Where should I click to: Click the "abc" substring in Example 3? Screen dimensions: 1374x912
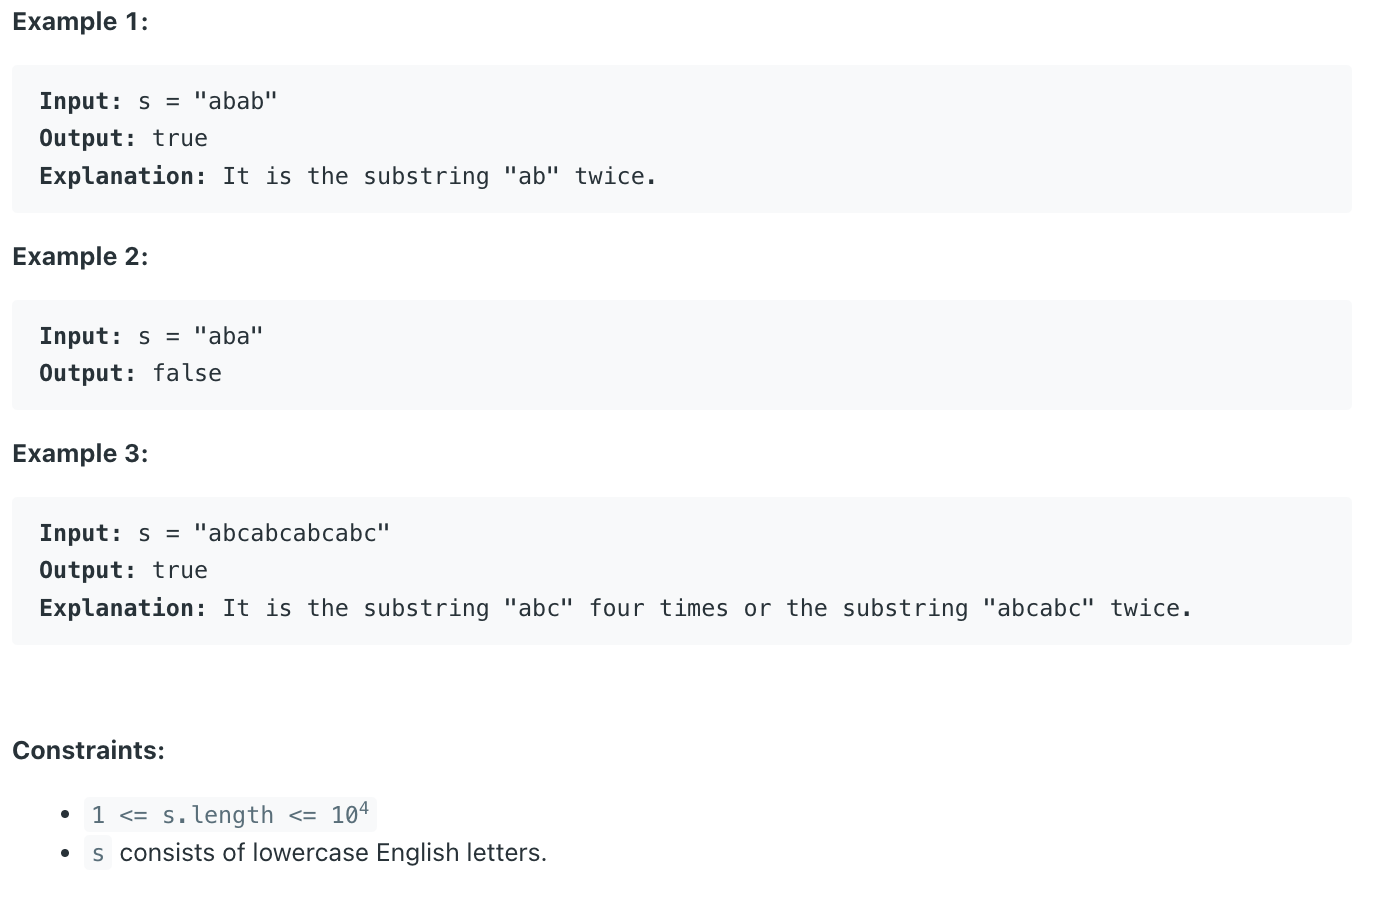[x=539, y=608]
